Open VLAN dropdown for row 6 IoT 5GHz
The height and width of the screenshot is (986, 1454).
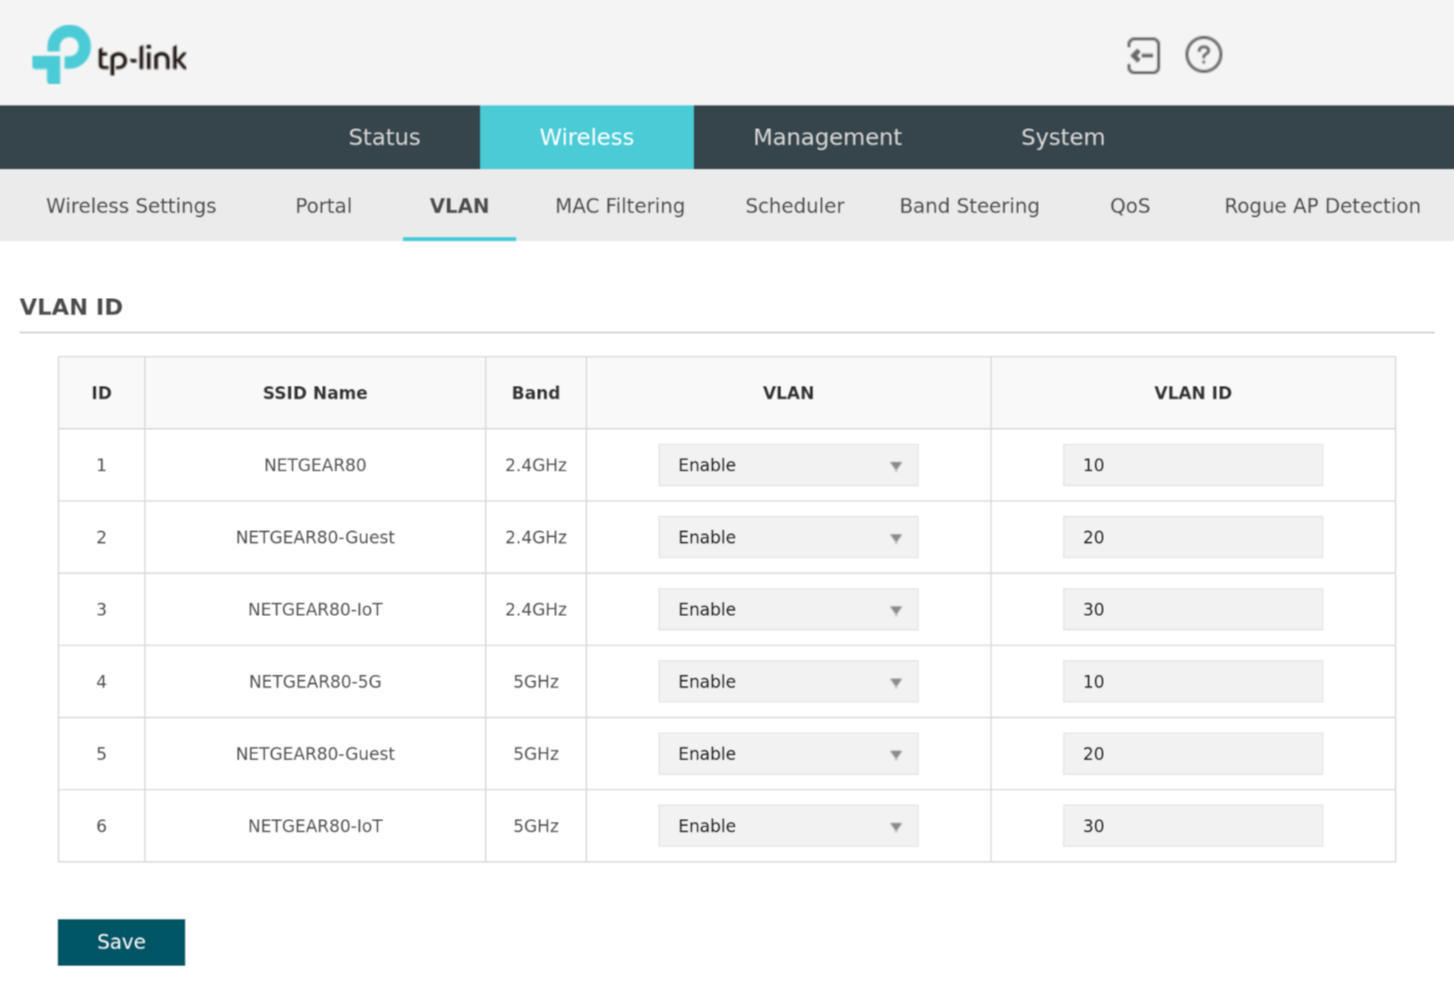point(788,826)
